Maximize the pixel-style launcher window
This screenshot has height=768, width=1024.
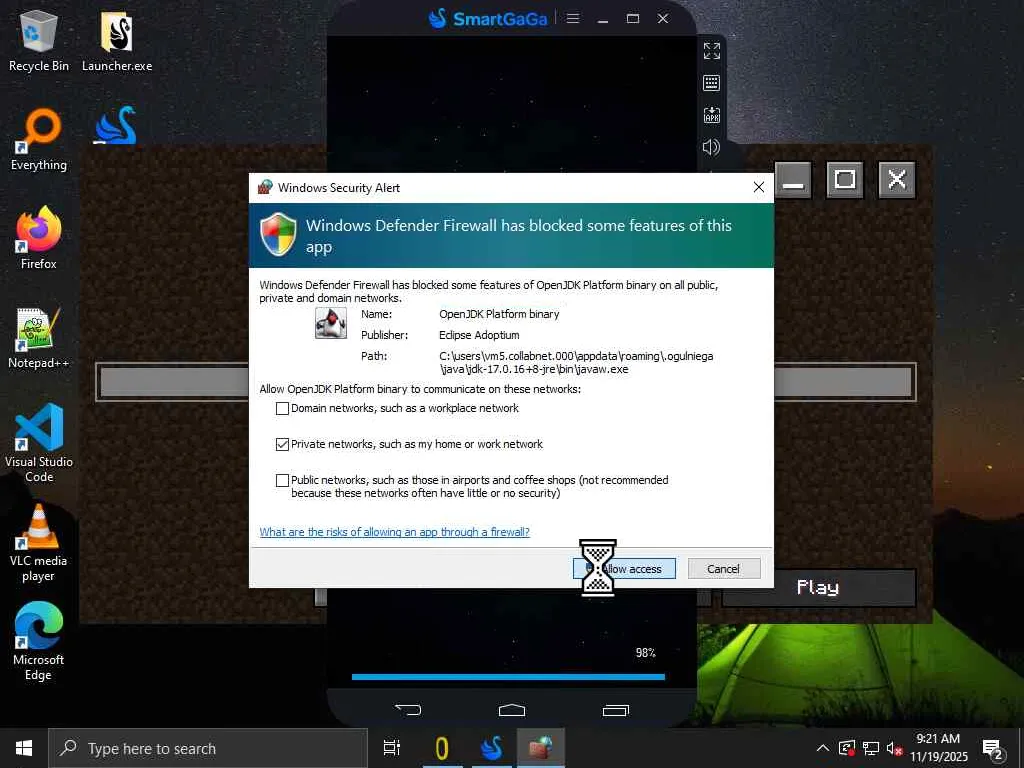point(844,180)
